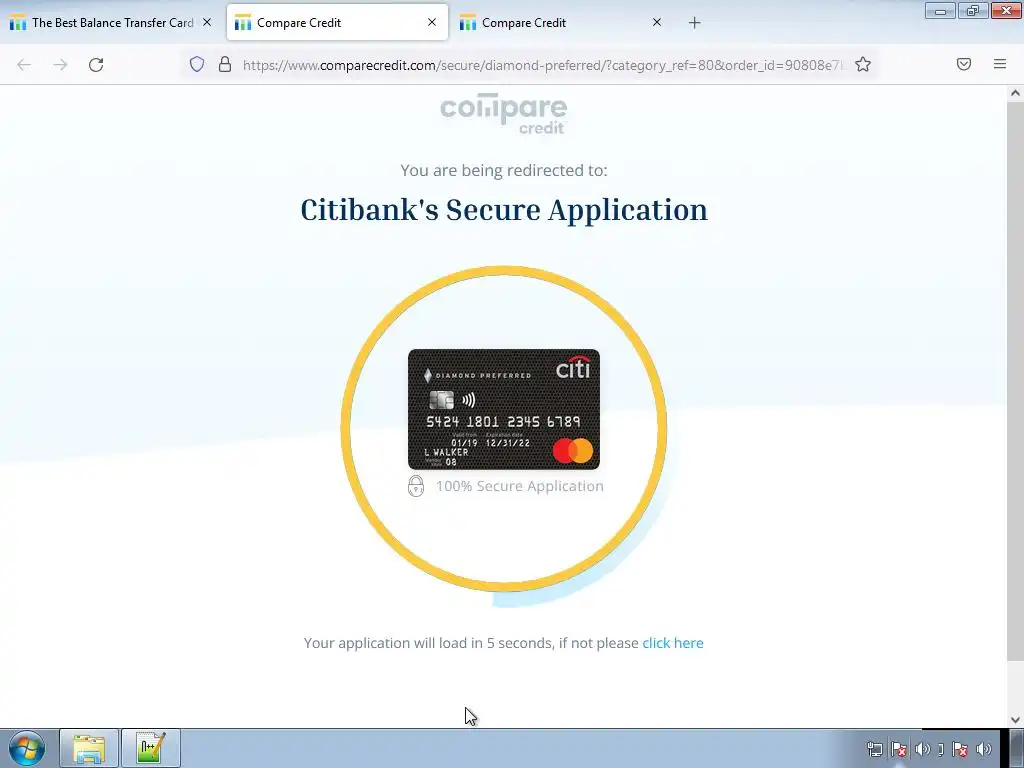
Task: Select the middle Compare Credit tab
Action: tap(337, 23)
